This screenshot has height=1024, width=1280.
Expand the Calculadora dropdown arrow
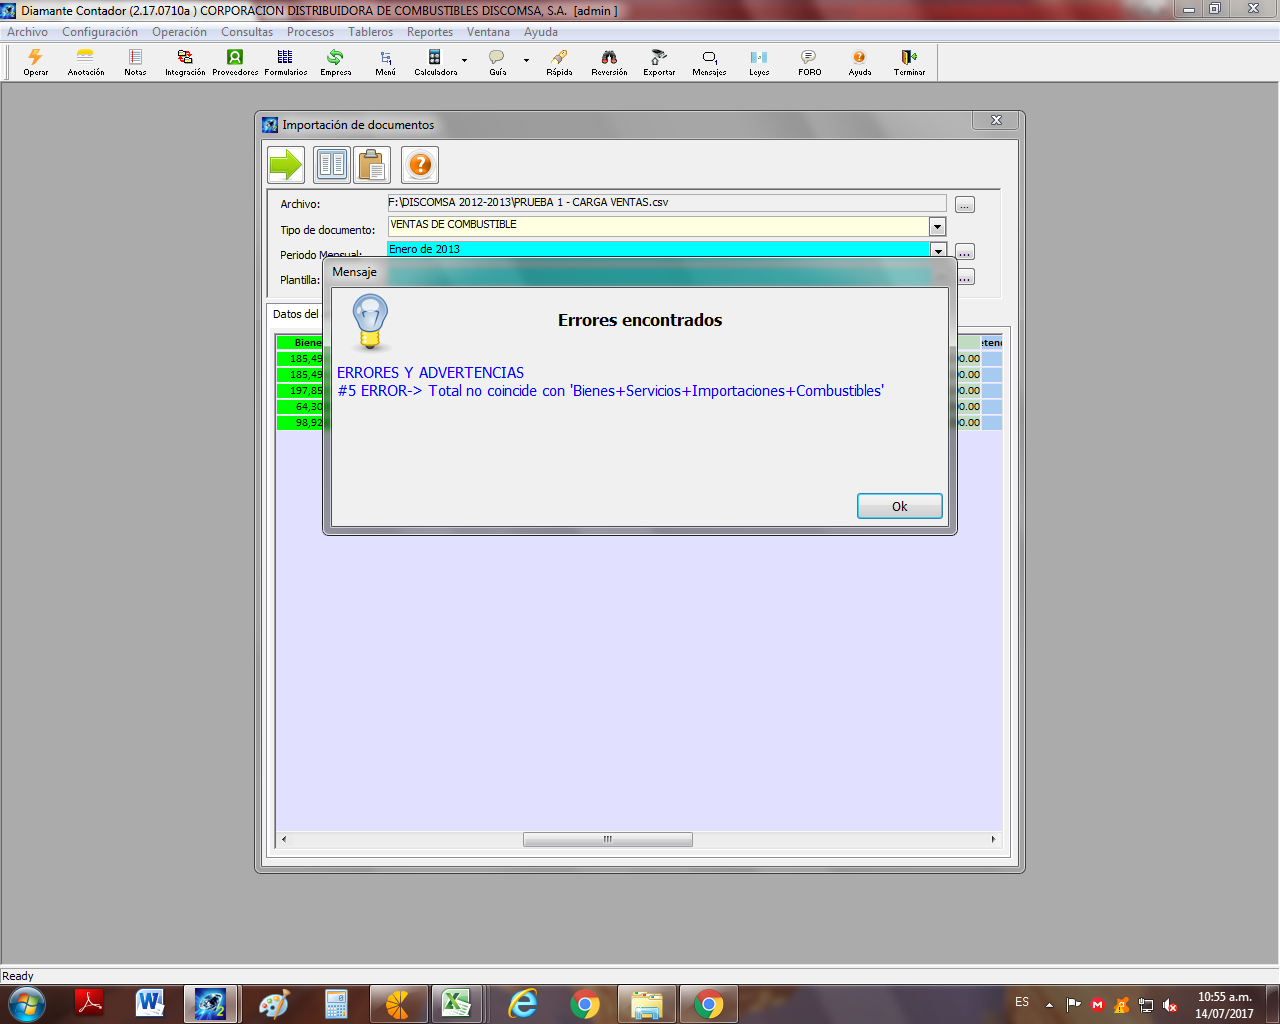click(x=464, y=61)
